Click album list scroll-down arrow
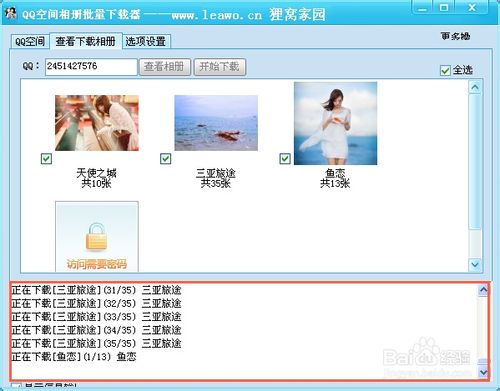The height and width of the screenshot is (391, 500). [475, 265]
